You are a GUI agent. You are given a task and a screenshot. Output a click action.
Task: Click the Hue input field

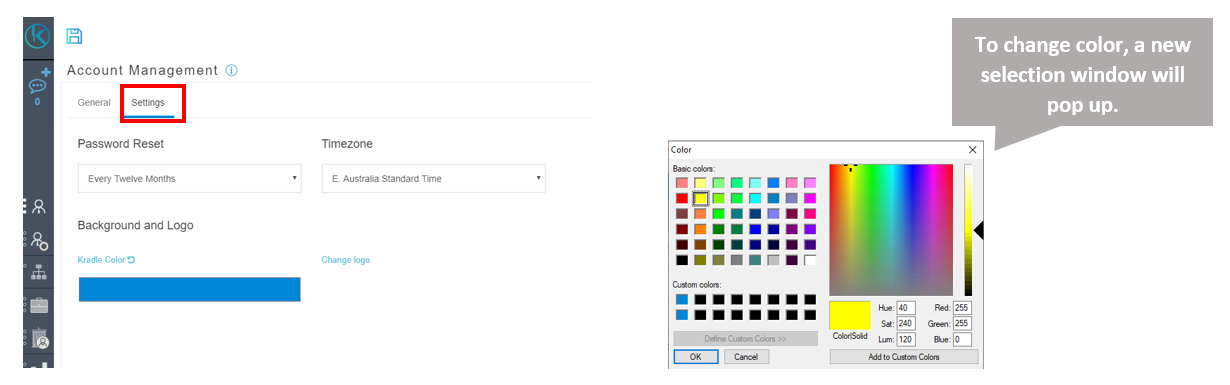(x=907, y=307)
